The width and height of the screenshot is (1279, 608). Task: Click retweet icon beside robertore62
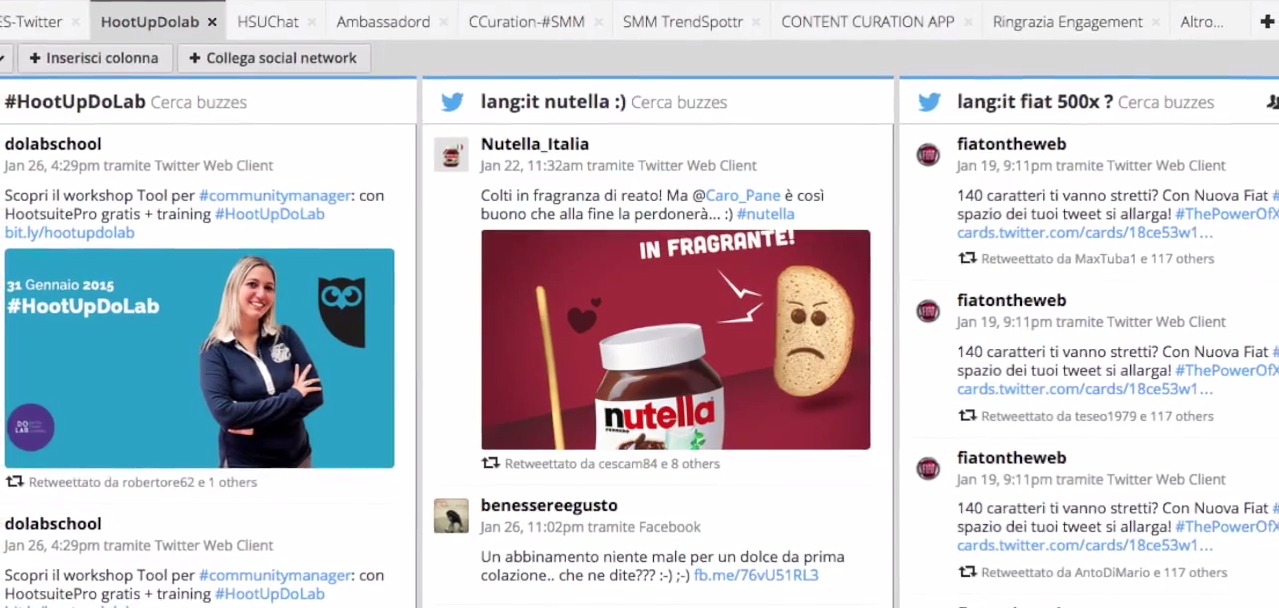point(14,482)
